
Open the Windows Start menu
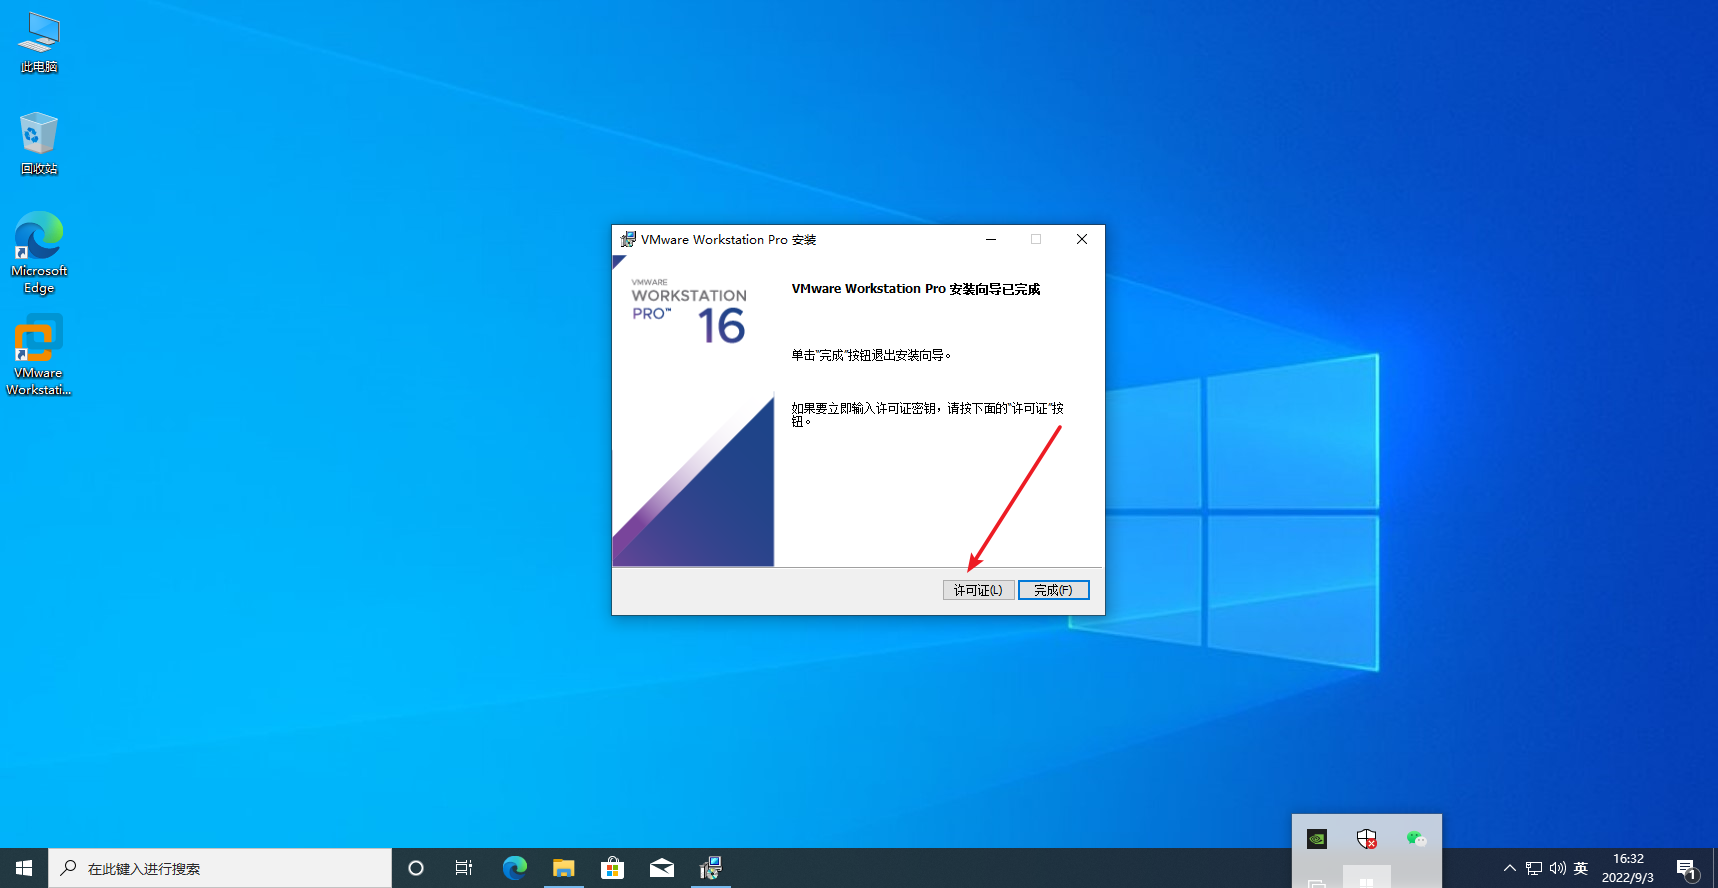(x=24, y=868)
